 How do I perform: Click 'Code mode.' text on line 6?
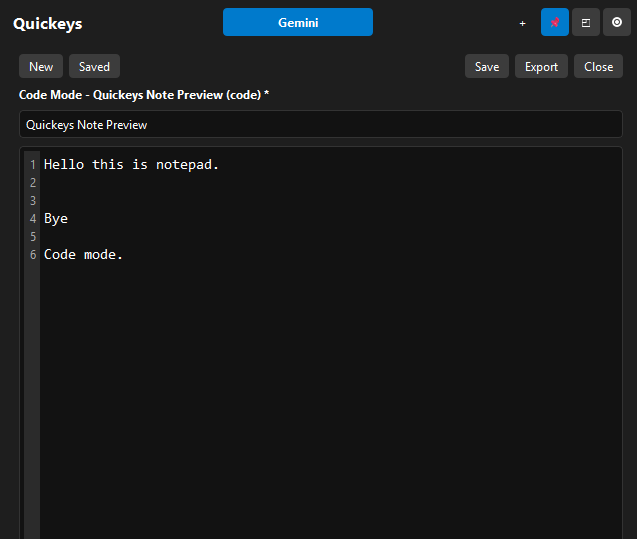[x=83, y=255]
